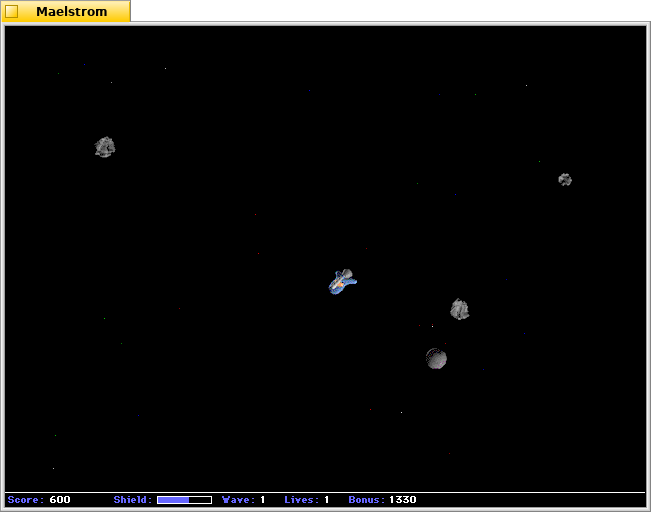
Task: Click the Shield label
Action: pos(133,500)
